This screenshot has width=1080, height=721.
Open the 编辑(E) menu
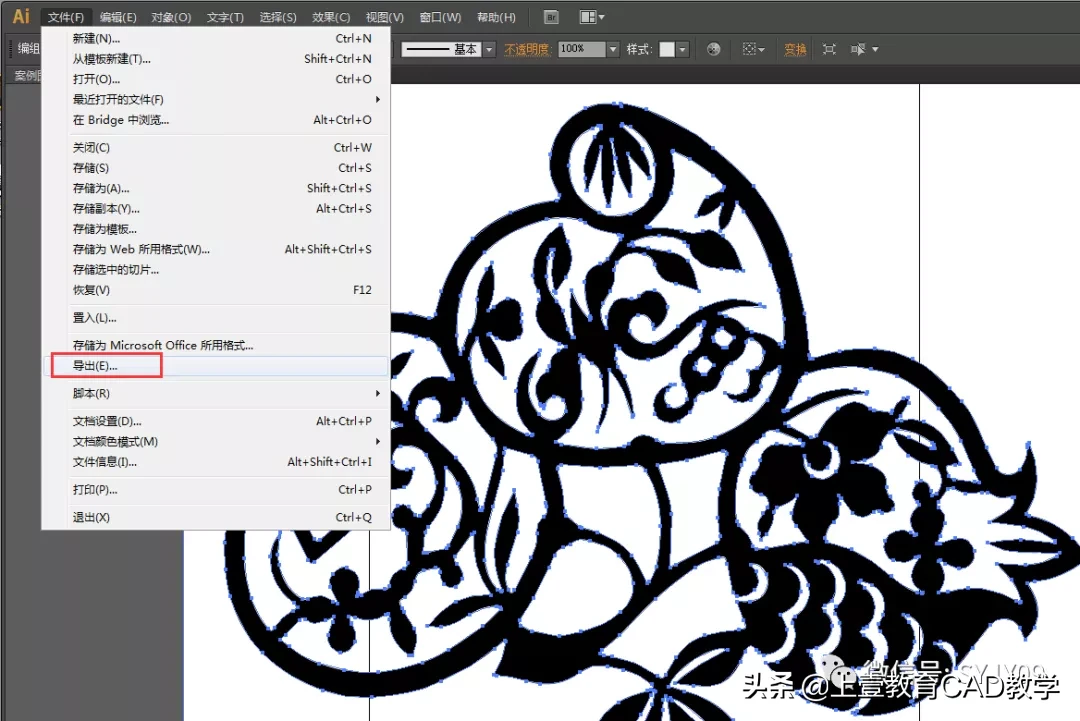pyautogui.click(x=118, y=17)
